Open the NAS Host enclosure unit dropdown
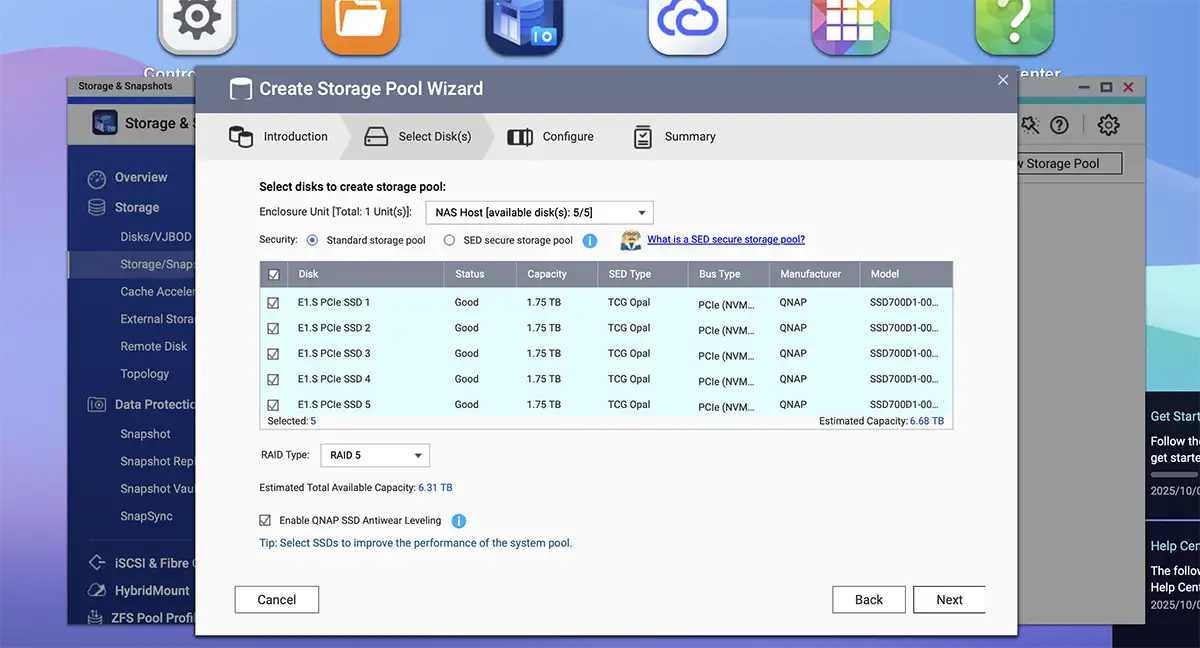Image resolution: width=1200 pixels, height=648 pixels. click(539, 212)
